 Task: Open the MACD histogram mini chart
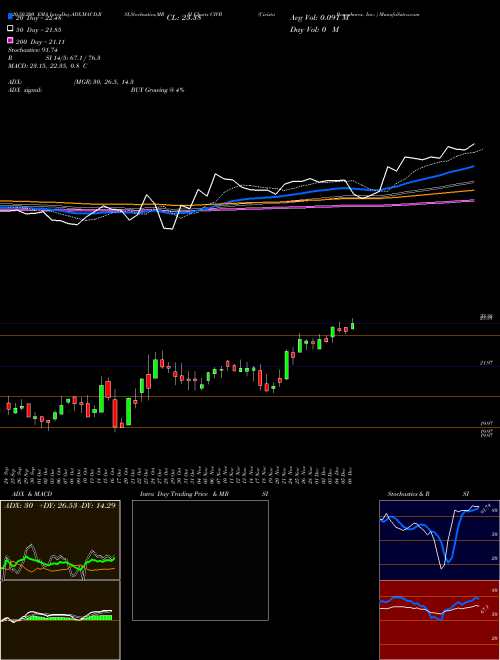60,620
